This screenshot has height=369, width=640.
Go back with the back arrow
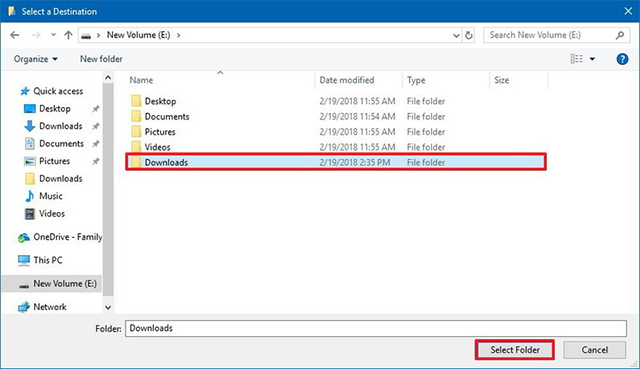[x=15, y=35]
